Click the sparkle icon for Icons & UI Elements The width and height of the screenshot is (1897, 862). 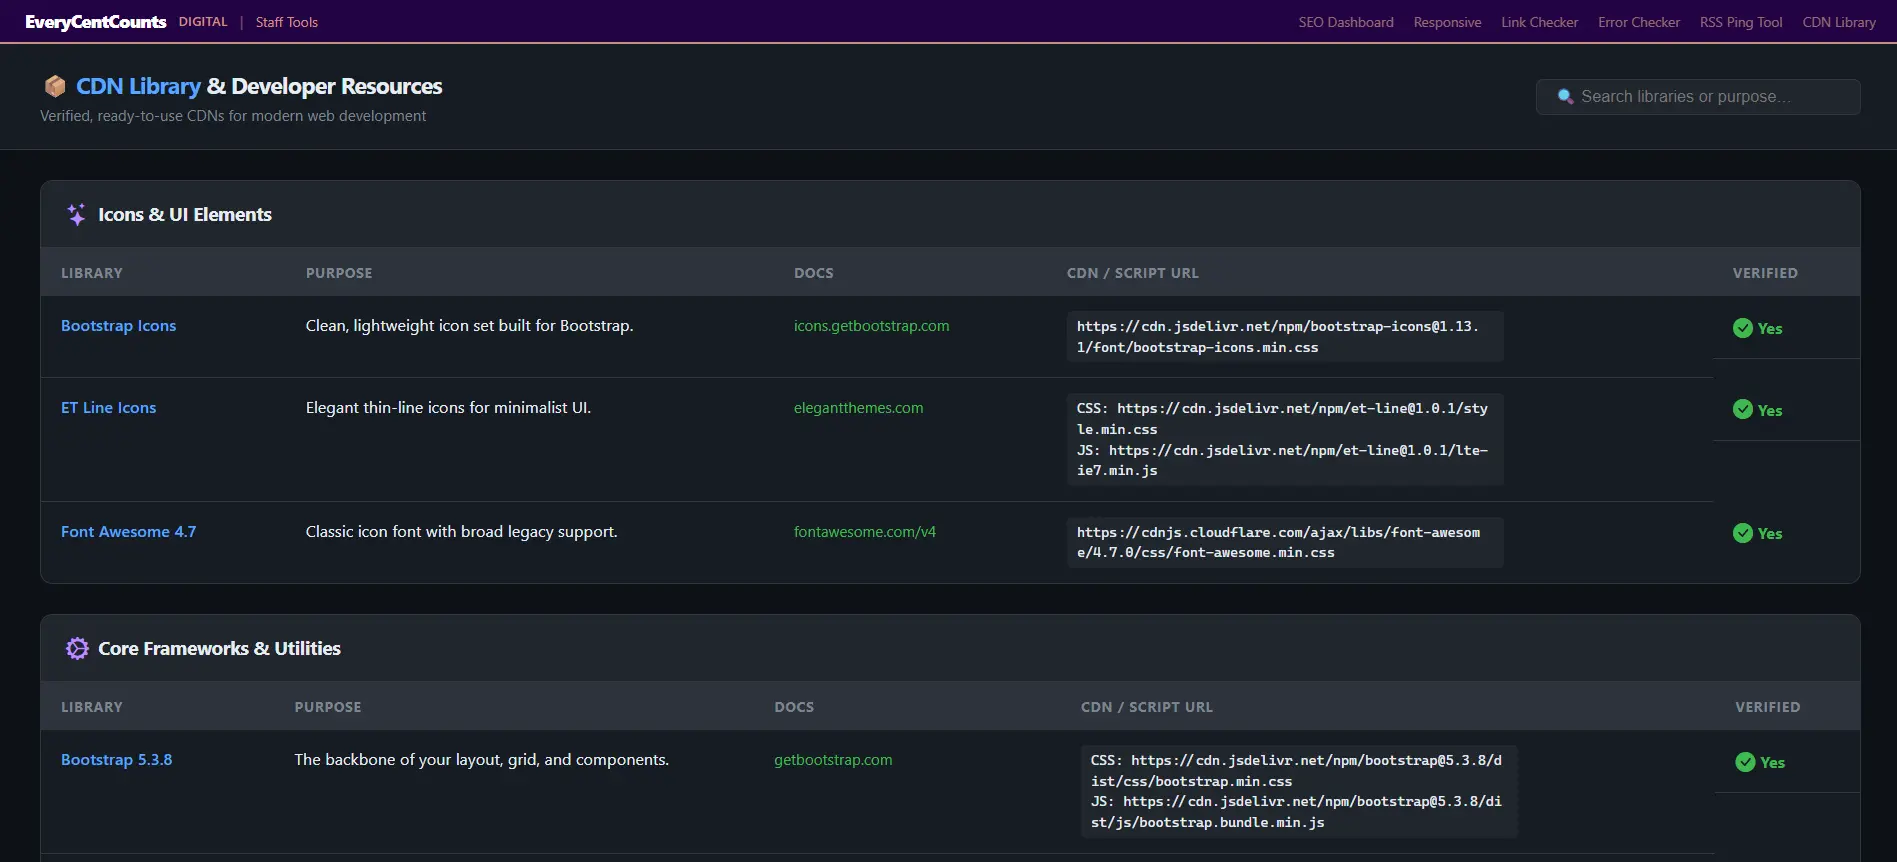(76, 215)
